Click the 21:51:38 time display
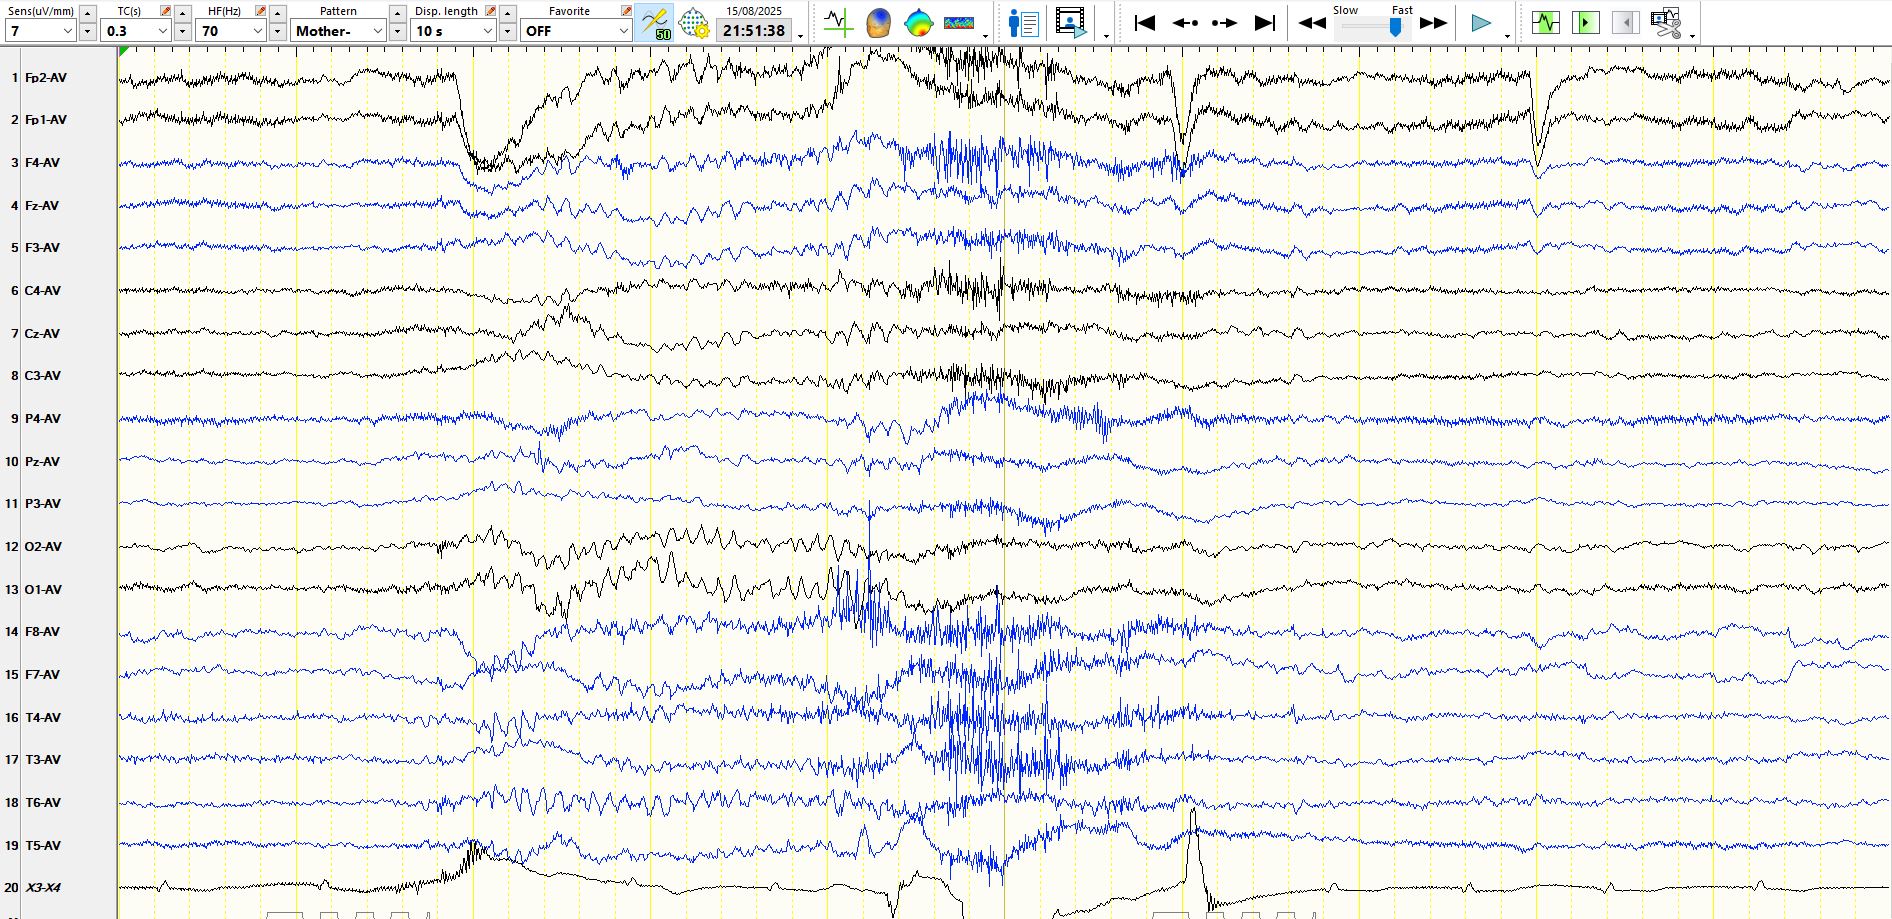Screen dimensions: 1892x919 pyautogui.click(x=754, y=30)
